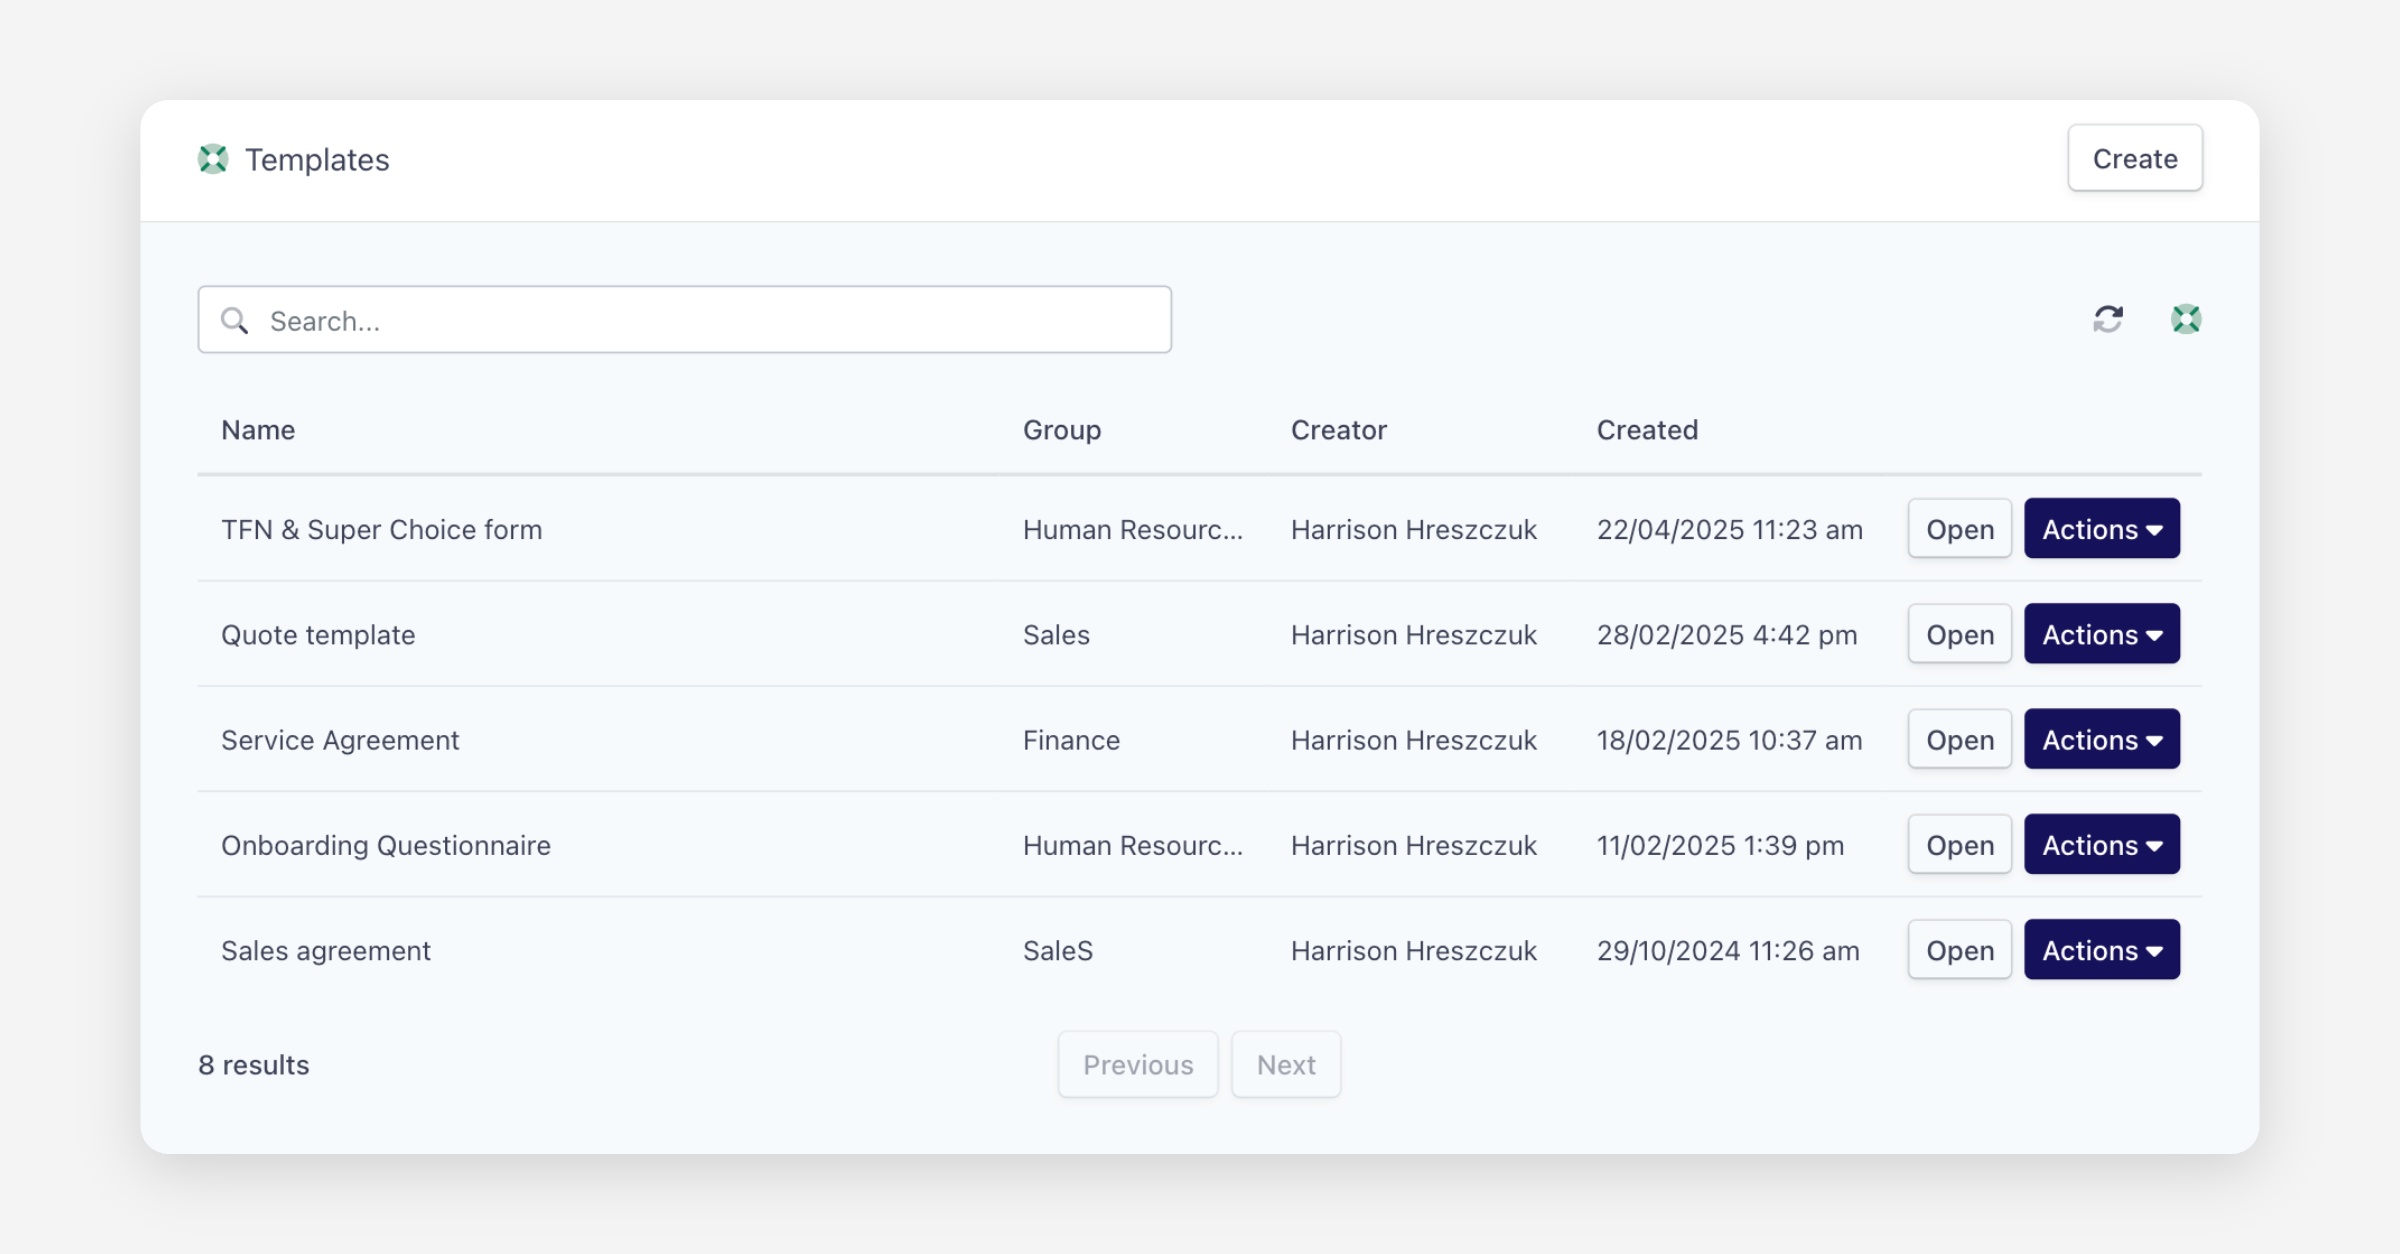Viewport: 2400px width, 1254px height.
Task: Expand Actions menu for Quote template
Action: coord(2101,634)
